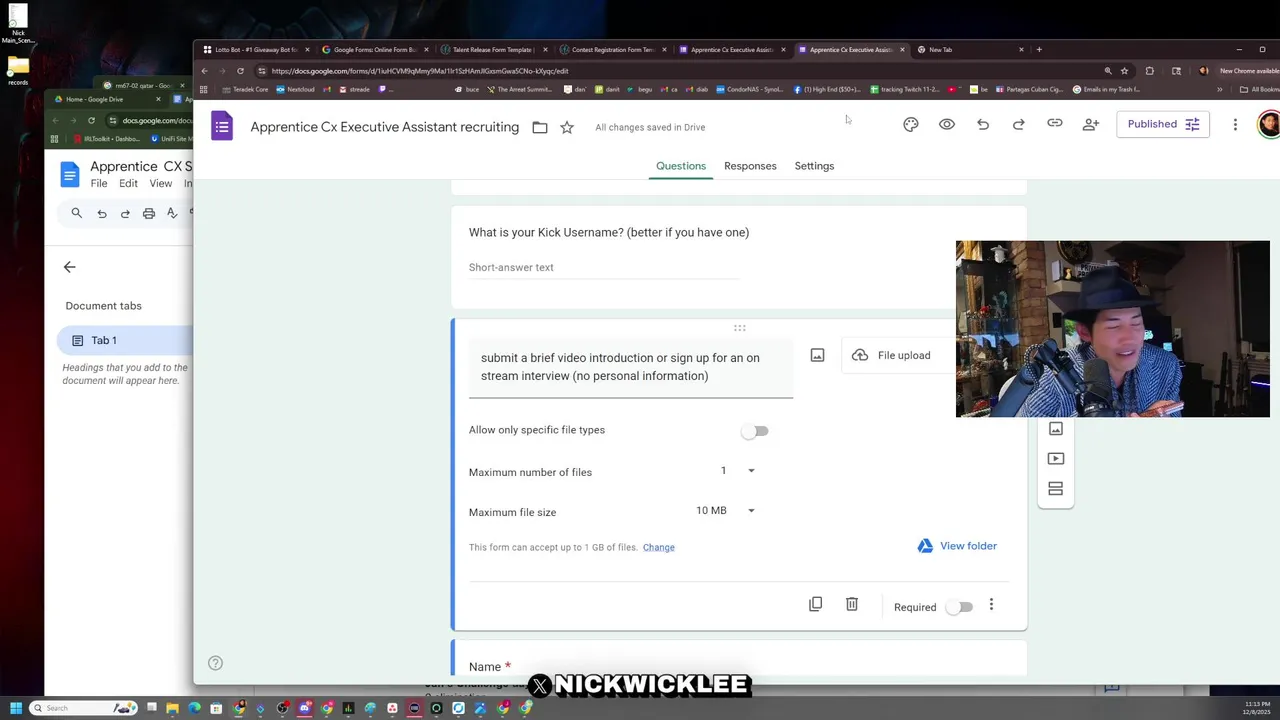Open the Nextcloud bookmark

pyautogui.click(x=294, y=89)
